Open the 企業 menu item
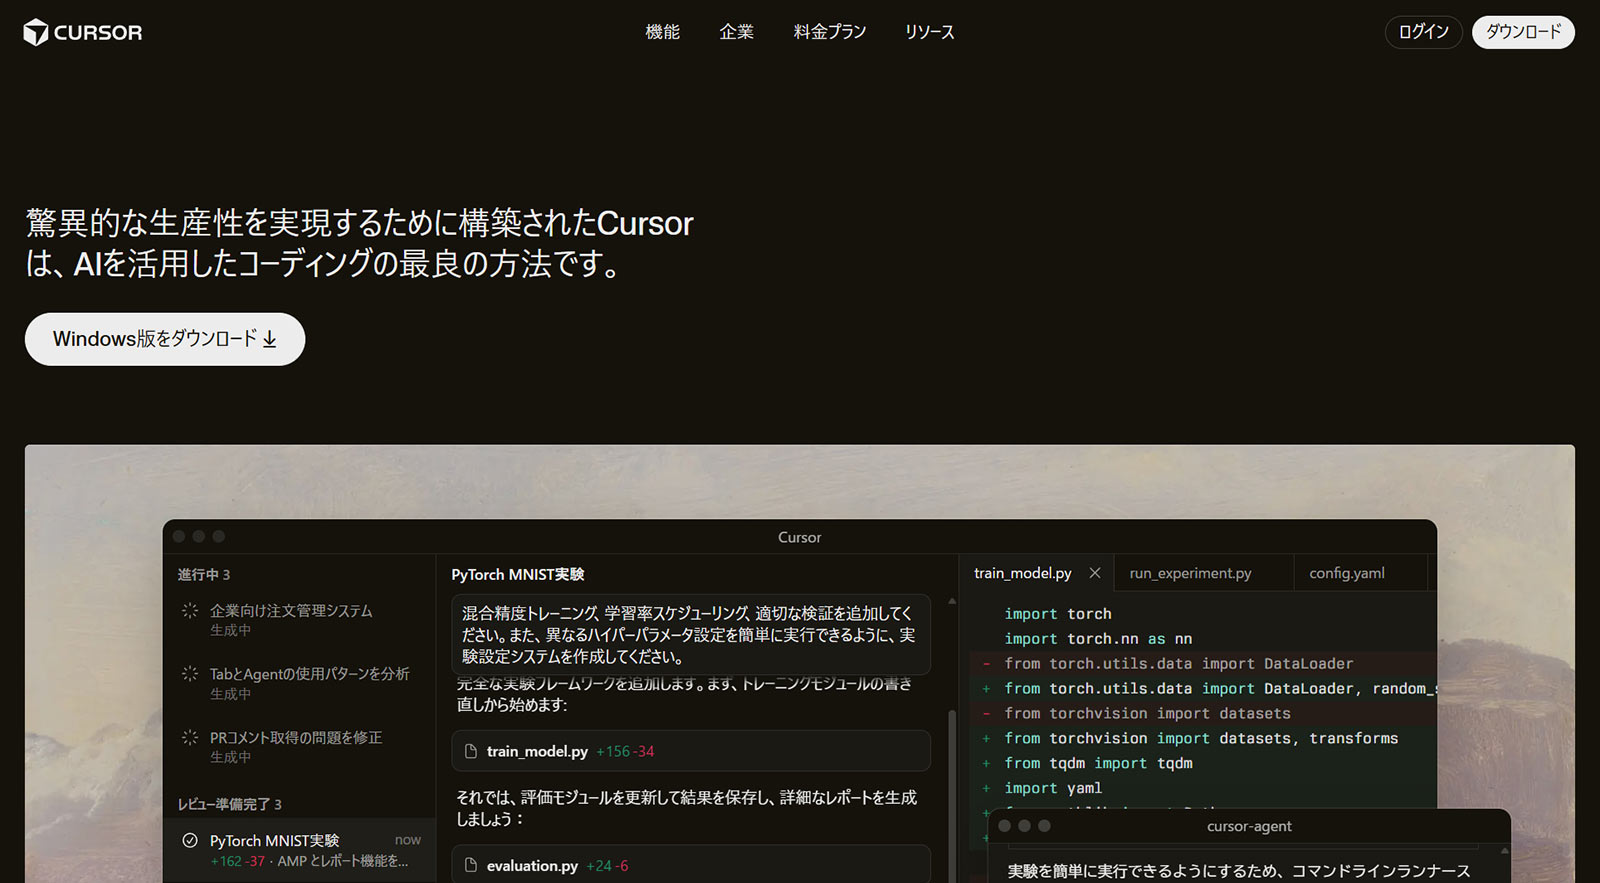 point(736,32)
